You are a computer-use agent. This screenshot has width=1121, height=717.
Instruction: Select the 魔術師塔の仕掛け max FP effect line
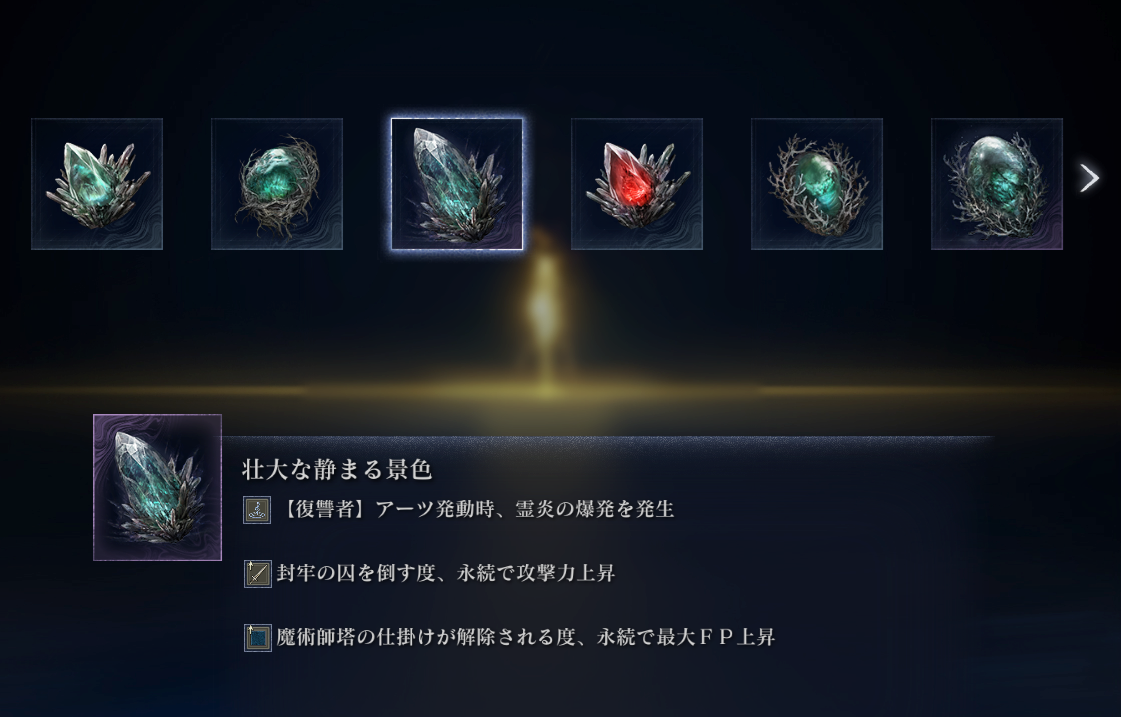tap(526, 637)
